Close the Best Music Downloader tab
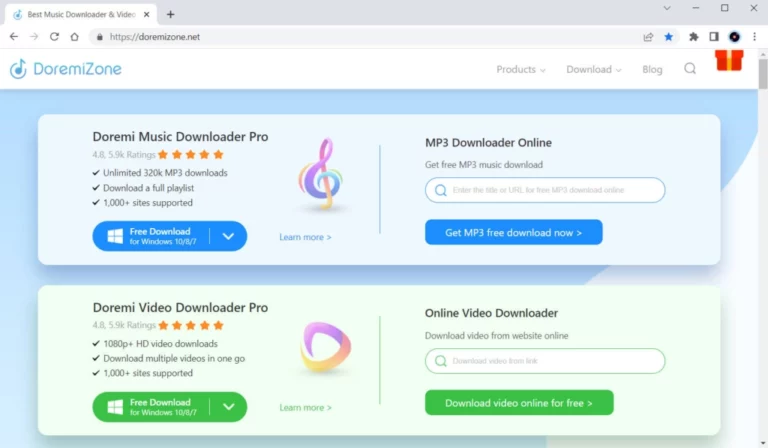Screen dimensions: 768x448 pyautogui.click(x=146, y=15)
